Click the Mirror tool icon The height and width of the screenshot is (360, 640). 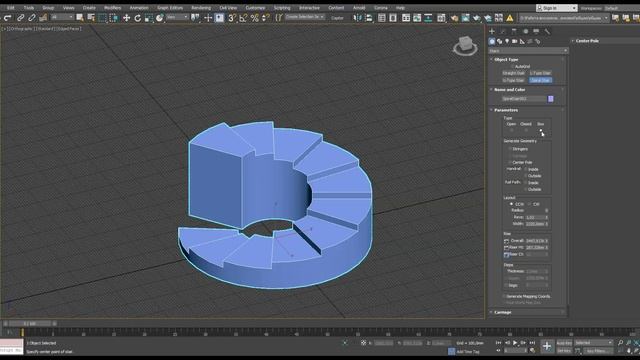pyautogui.click(x=358, y=18)
